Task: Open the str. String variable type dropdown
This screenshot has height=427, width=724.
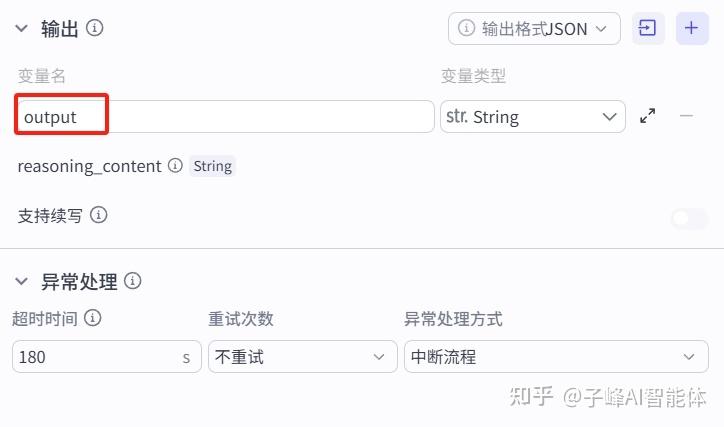Action: pyautogui.click(x=532, y=117)
